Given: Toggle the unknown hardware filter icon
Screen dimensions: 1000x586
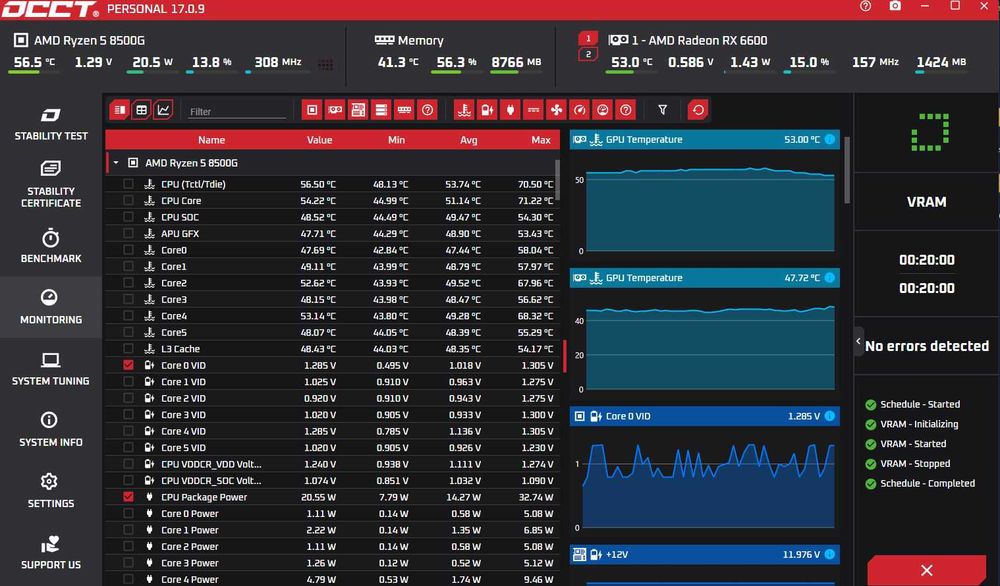Looking at the screenshot, I should tap(427, 110).
